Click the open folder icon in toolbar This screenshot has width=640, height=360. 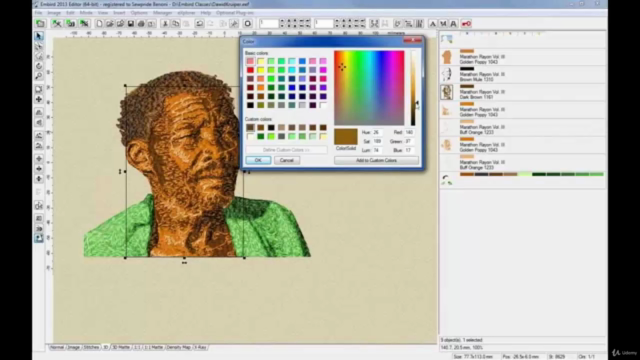coord(109,24)
